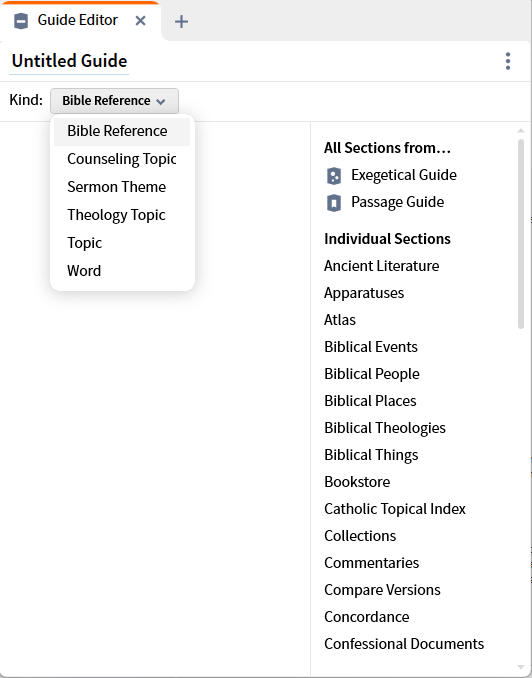Click the Guide Editor tab icon

point(21,20)
